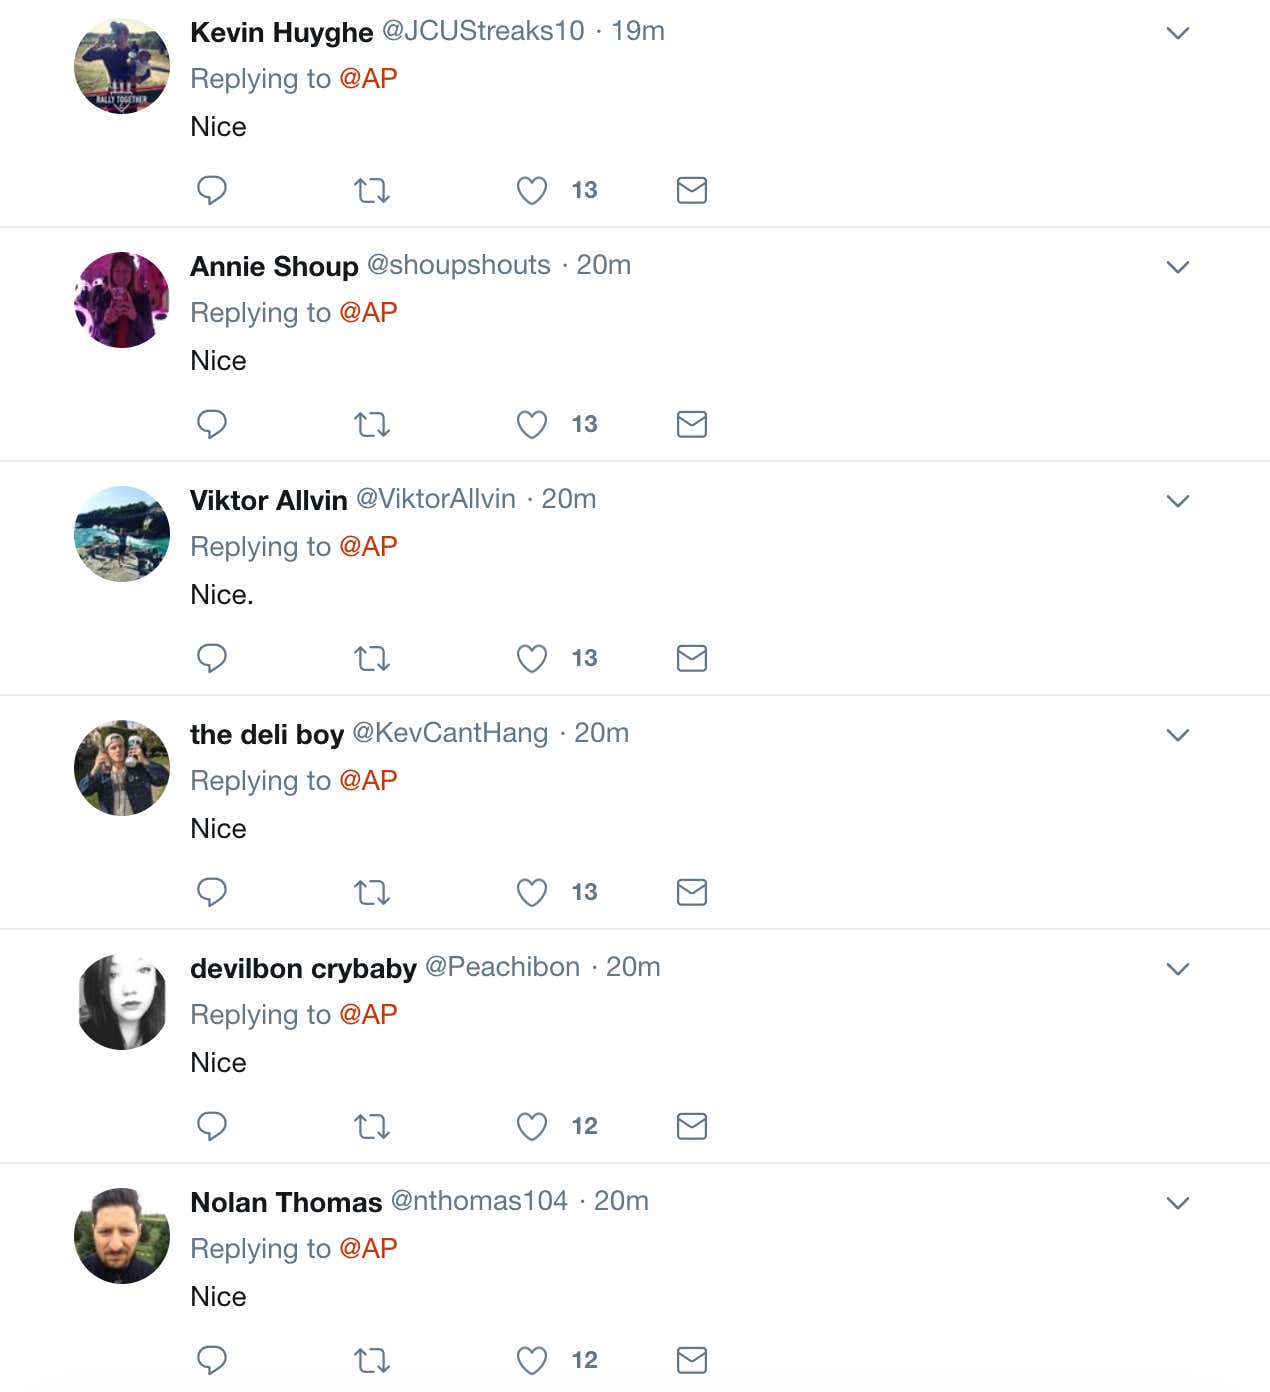
Task: Open the deli boy's avatar
Action: (122, 768)
